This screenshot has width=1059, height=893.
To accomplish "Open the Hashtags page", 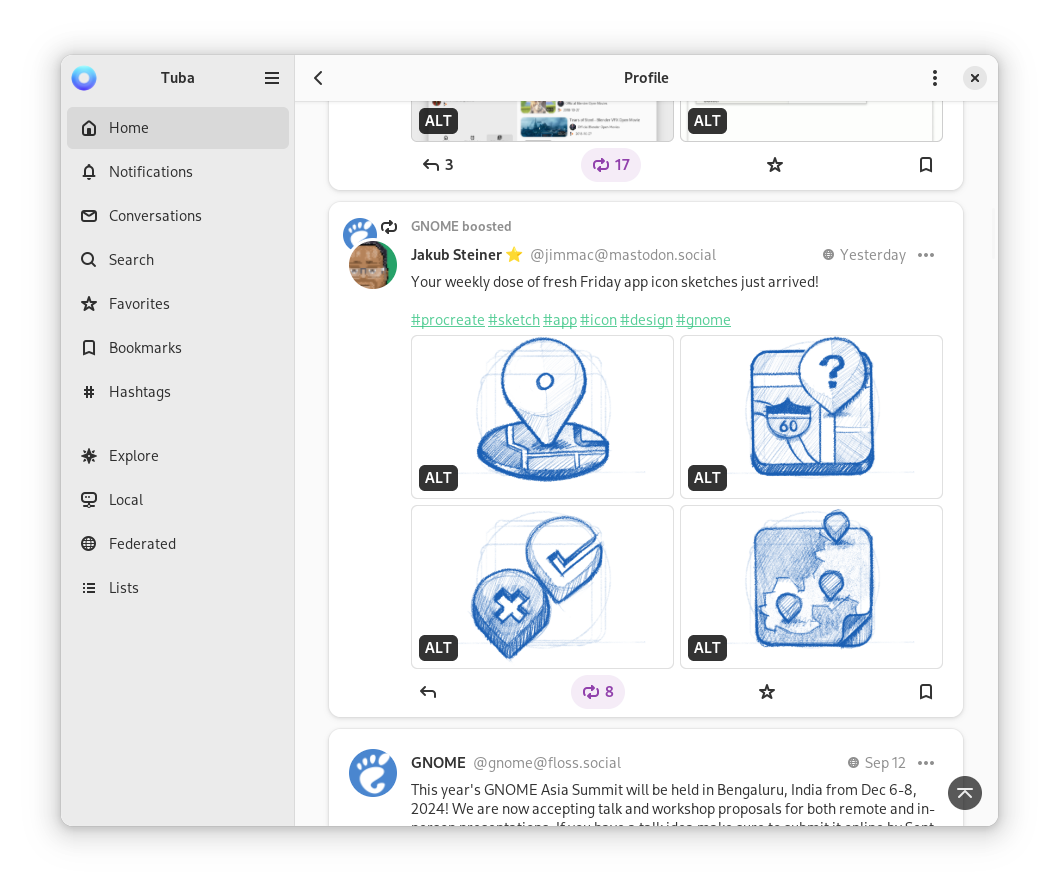I will [139, 392].
